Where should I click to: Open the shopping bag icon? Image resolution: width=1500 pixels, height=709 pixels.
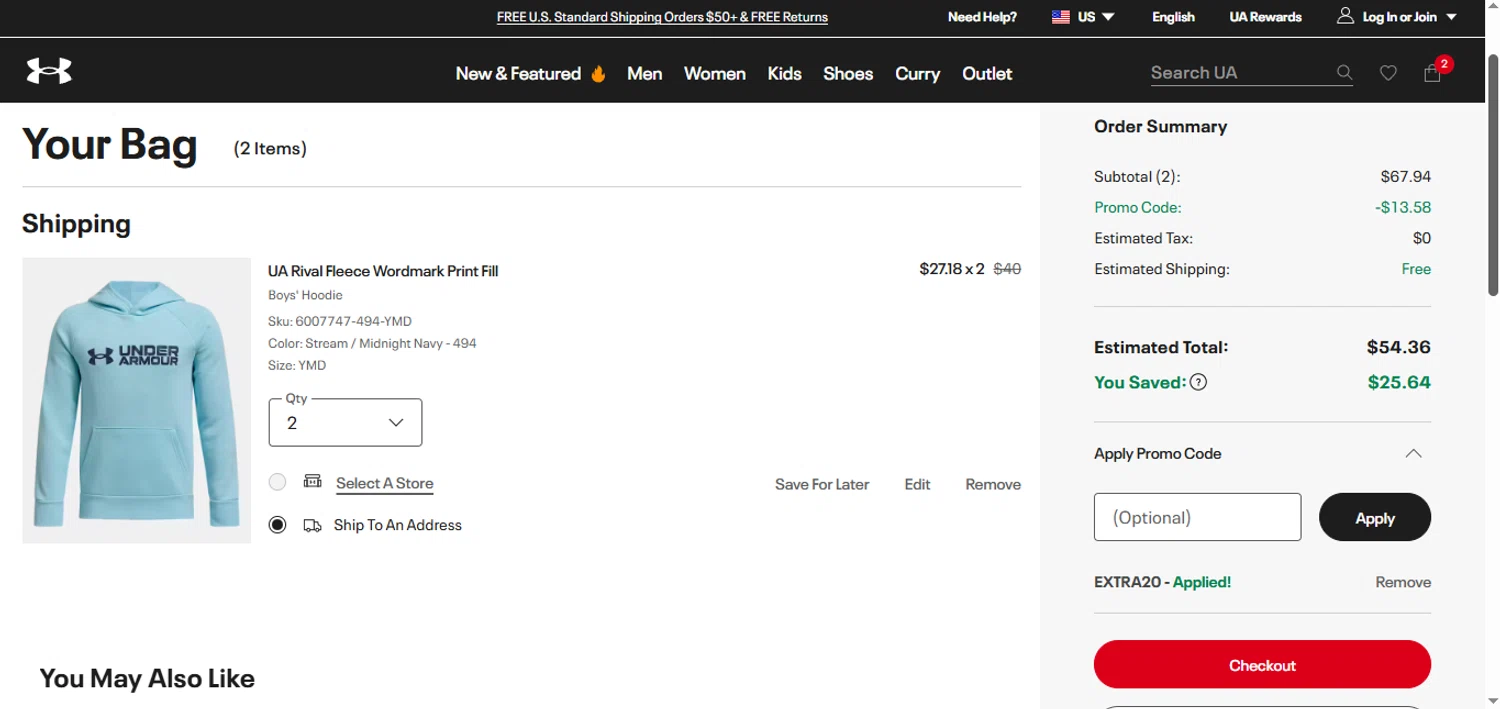(1432, 72)
